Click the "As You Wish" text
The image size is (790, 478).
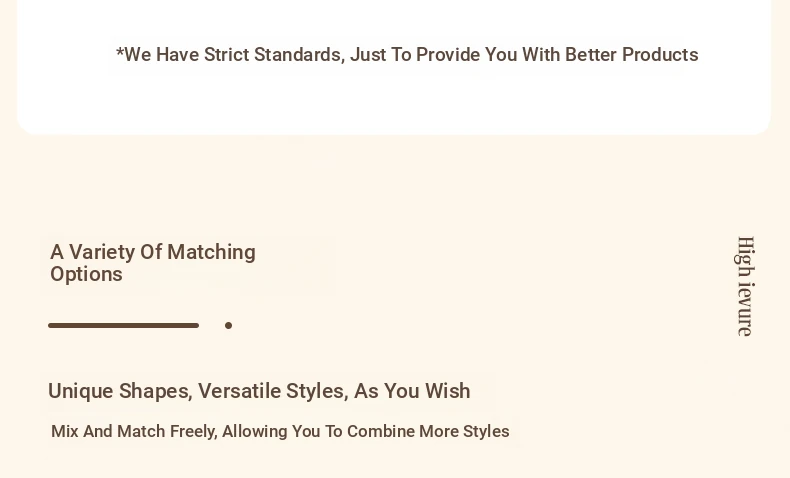pos(412,391)
